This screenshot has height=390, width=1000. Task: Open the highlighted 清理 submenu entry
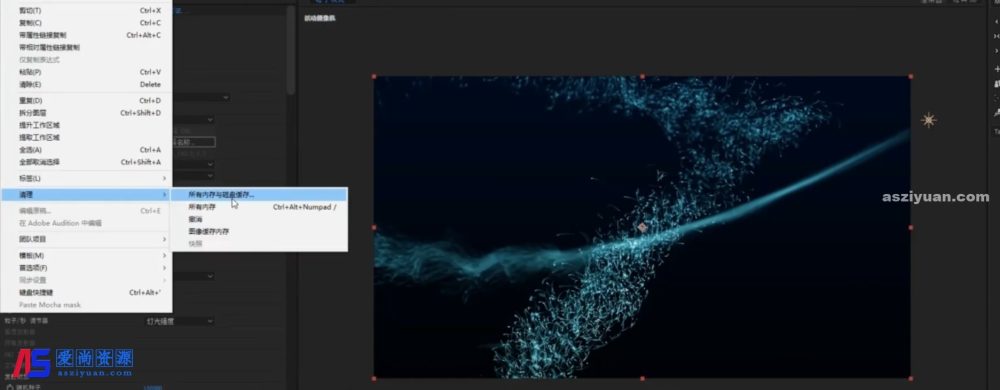[86, 194]
